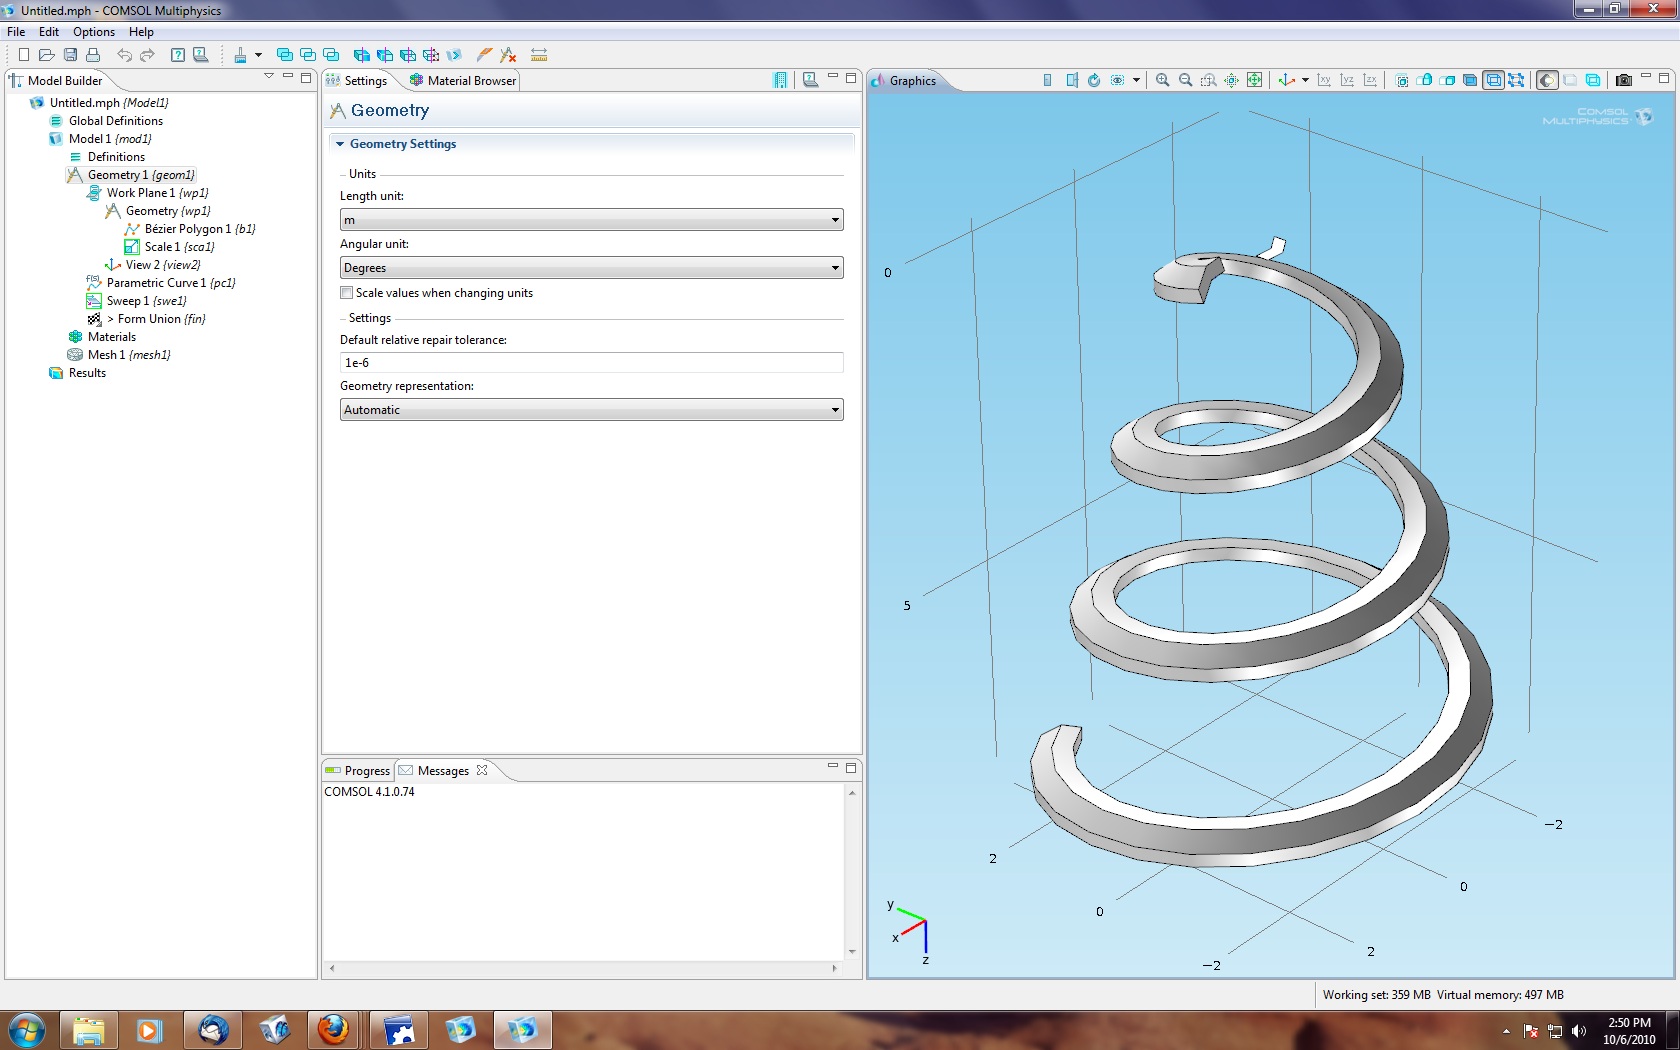Click the Zoom Extents icon
Image resolution: width=1680 pixels, height=1050 pixels.
pyautogui.click(x=1254, y=80)
